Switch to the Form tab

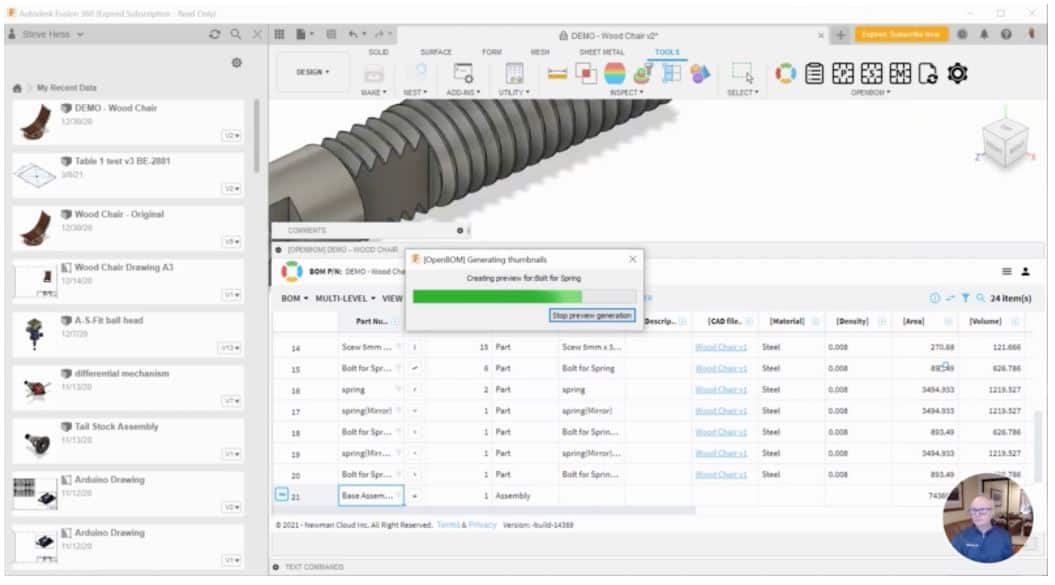[491, 52]
